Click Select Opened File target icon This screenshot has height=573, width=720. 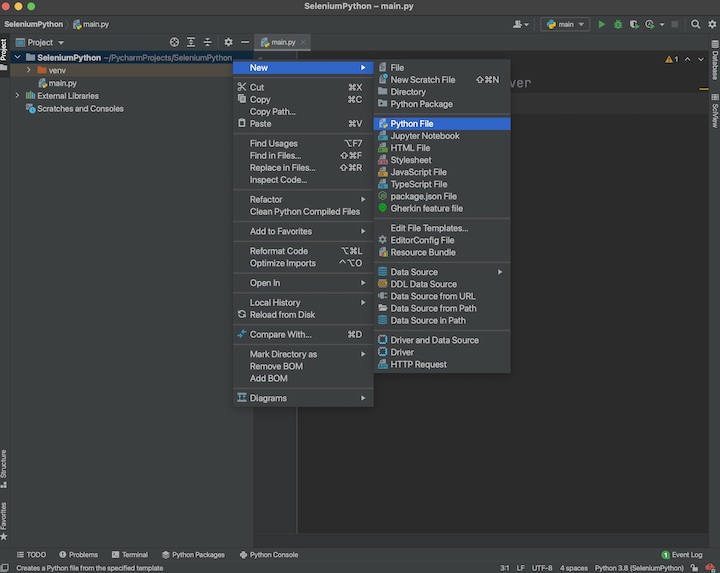pyautogui.click(x=175, y=42)
